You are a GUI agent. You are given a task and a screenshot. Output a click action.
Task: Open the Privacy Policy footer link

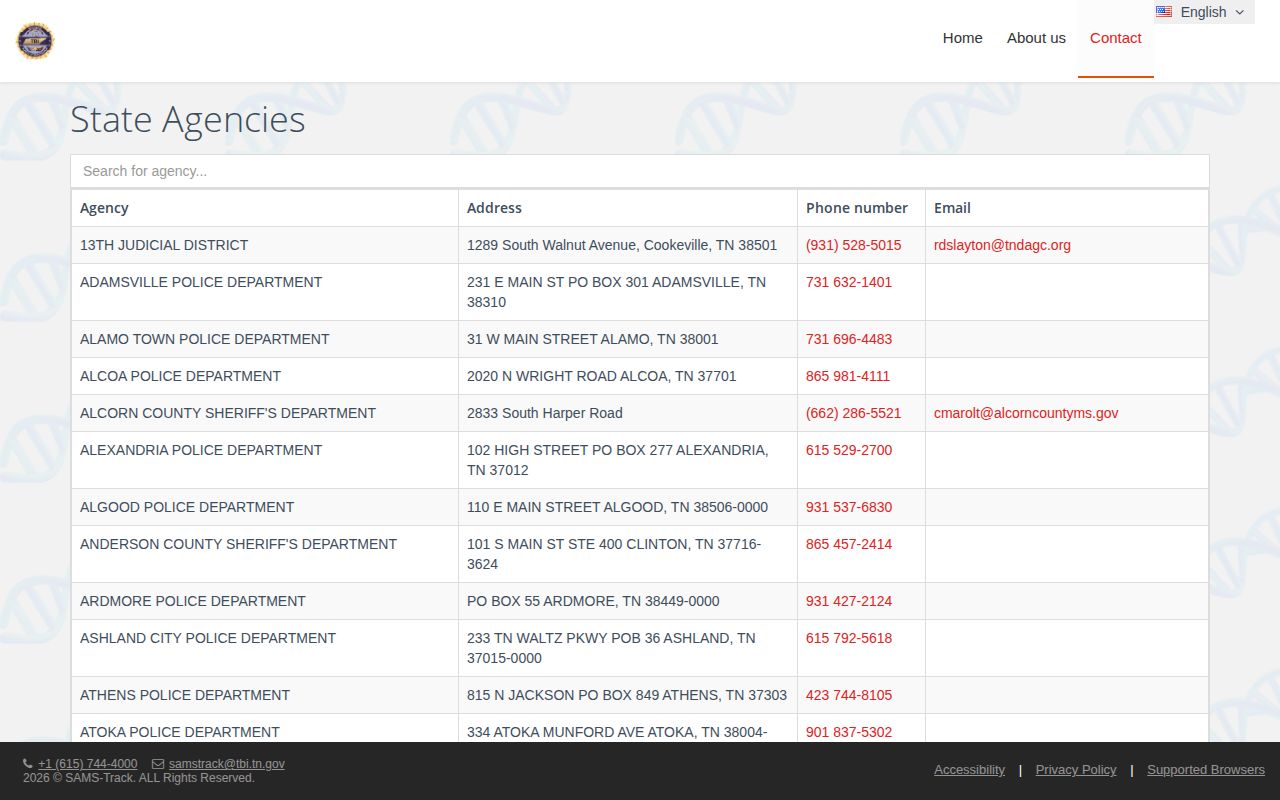tap(1076, 770)
